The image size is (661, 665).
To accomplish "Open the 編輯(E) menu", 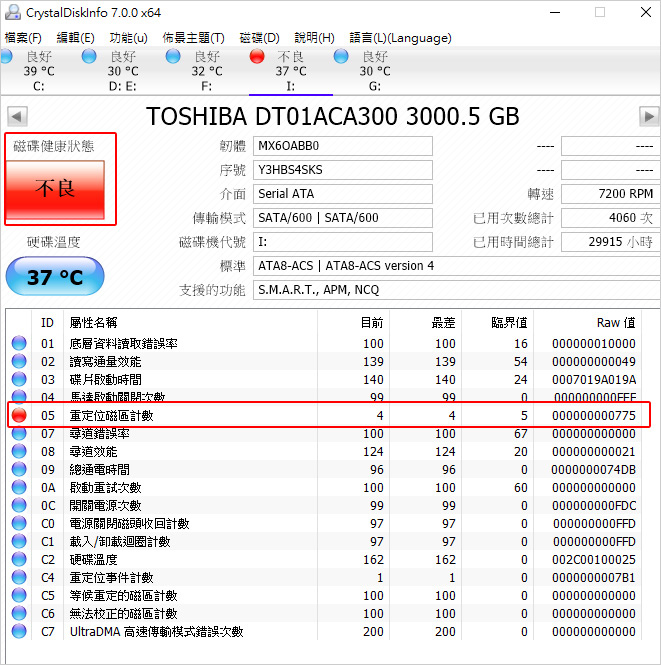I will click(75, 38).
